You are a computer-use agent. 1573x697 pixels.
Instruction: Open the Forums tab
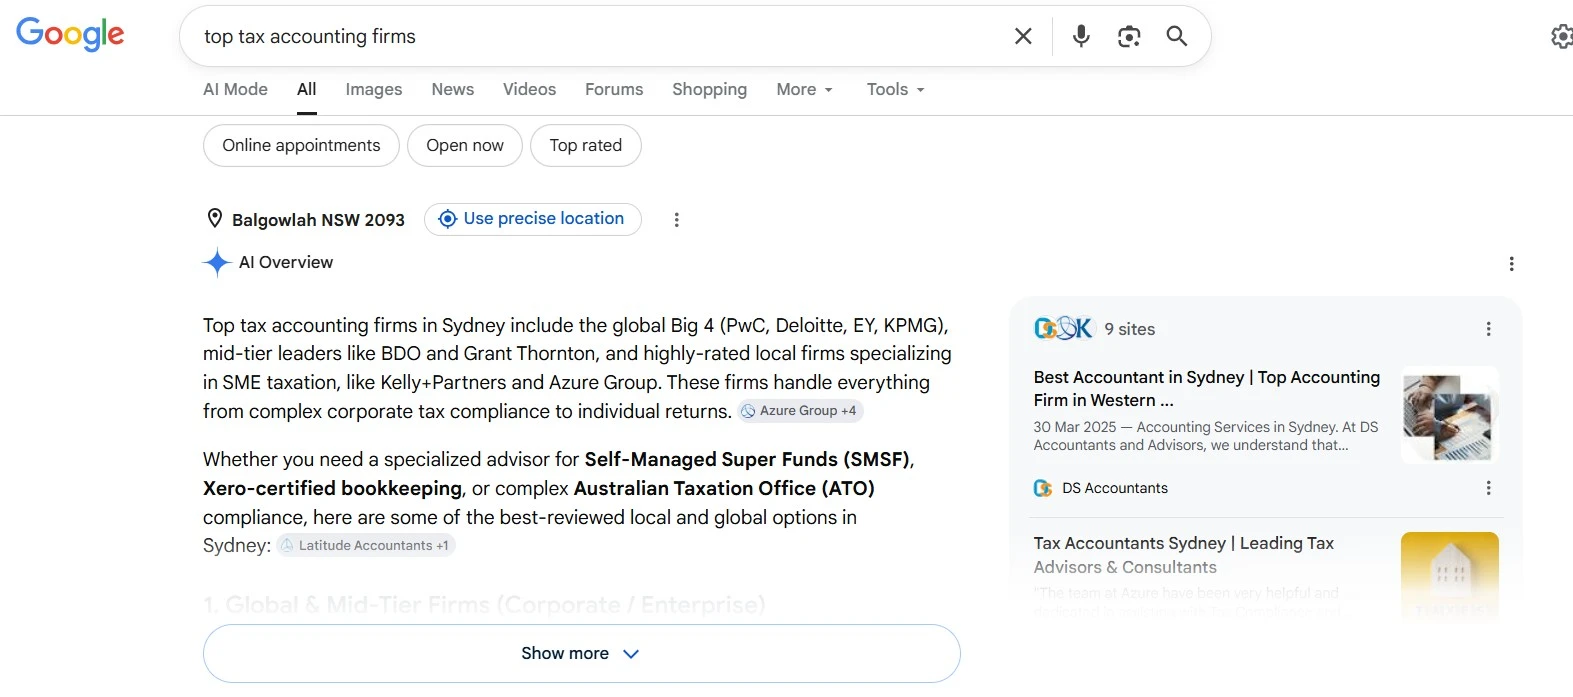[x=614, y=89]
